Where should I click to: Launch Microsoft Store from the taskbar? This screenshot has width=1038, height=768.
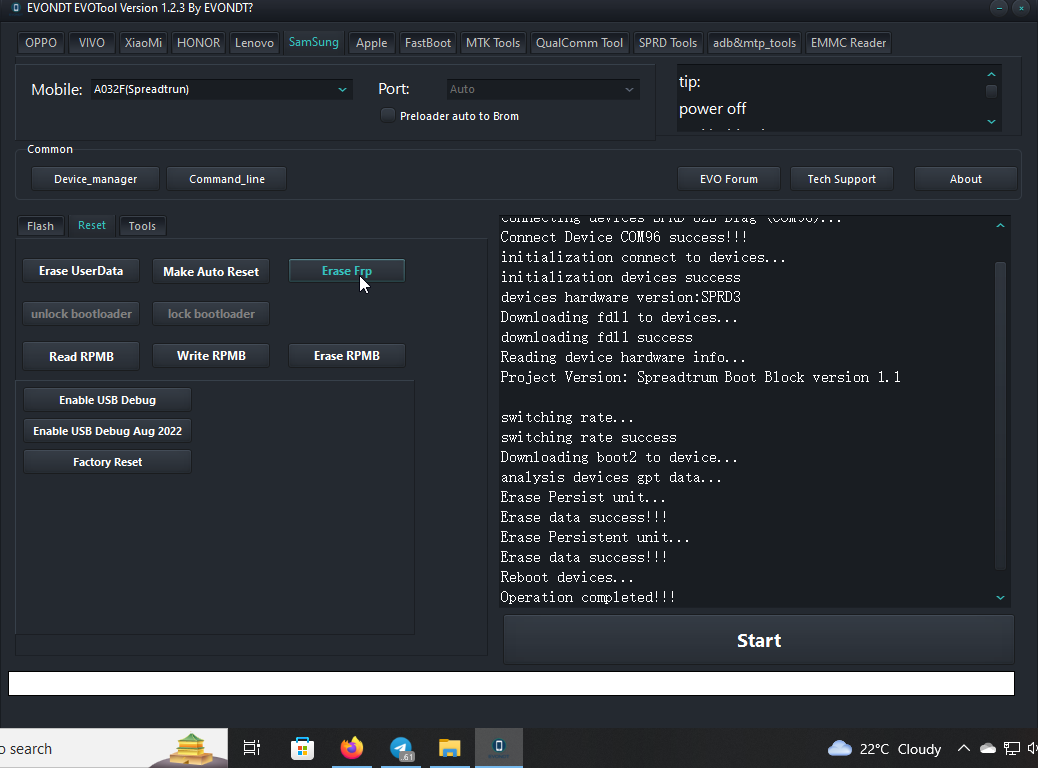point(302,748)
